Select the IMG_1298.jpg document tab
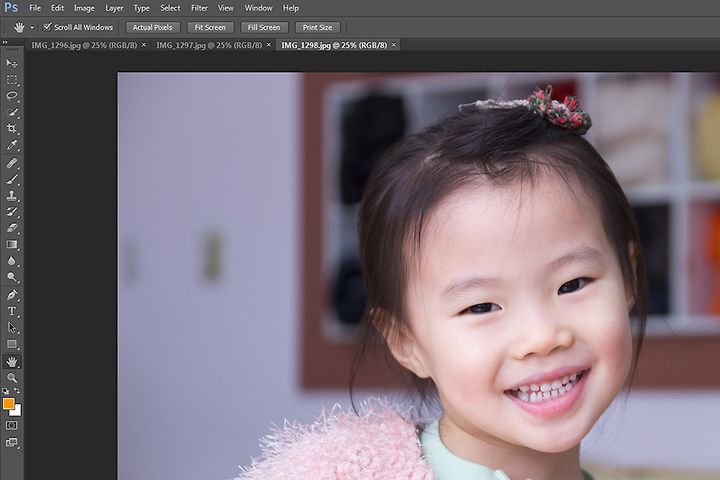 334,45
